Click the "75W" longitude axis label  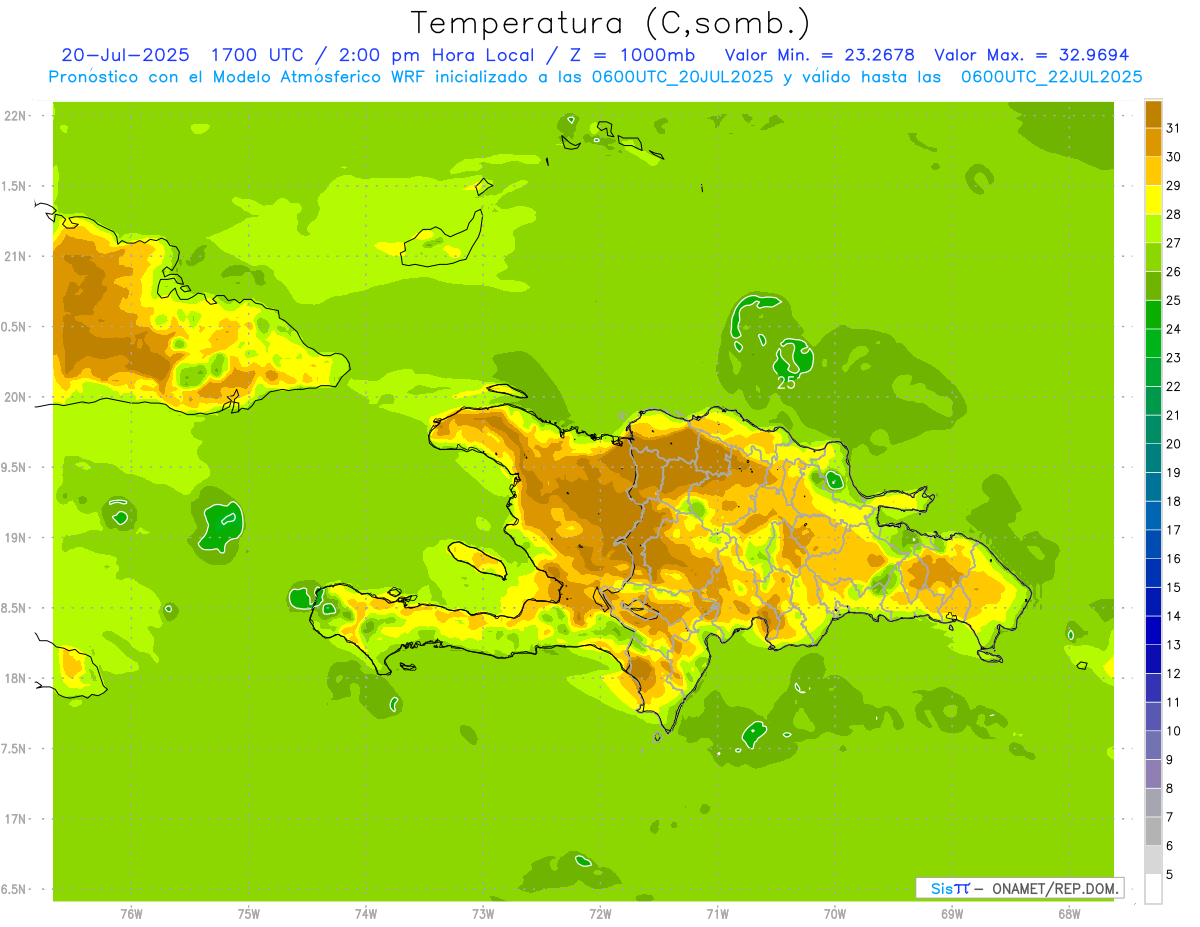[x=249, y=914]
